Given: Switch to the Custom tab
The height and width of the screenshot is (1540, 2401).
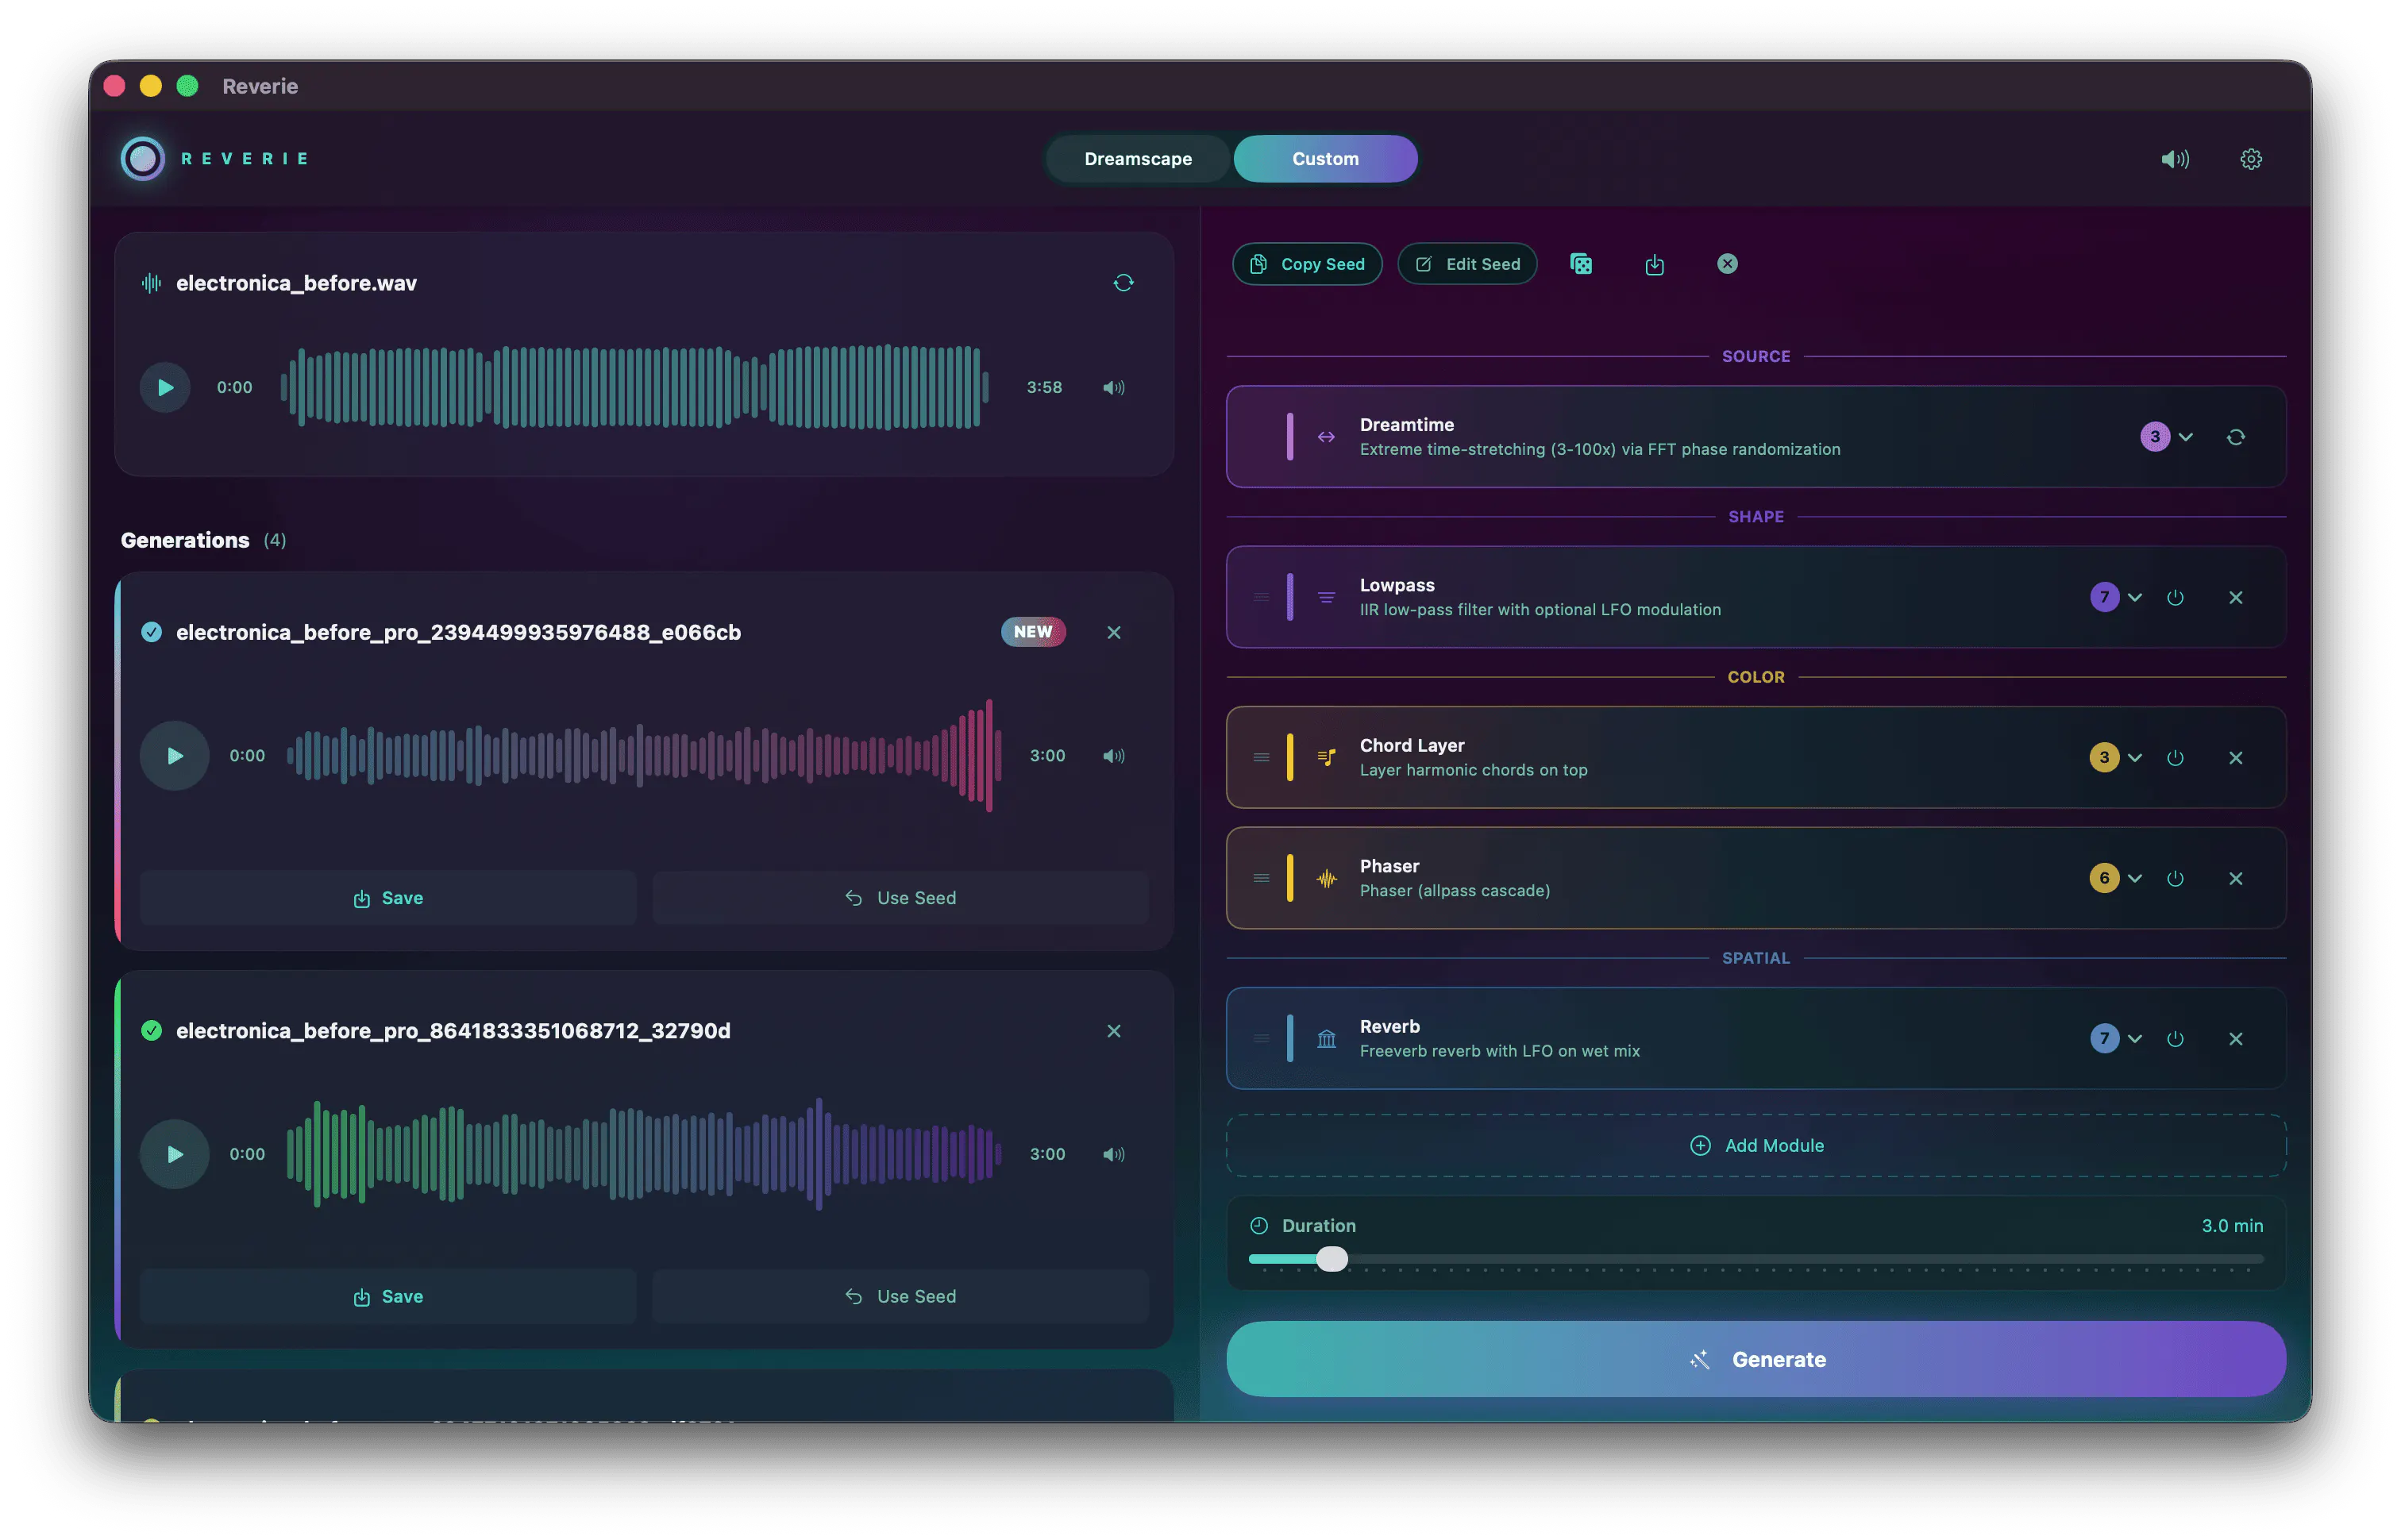Looking at the screenshot, I should [x=1324, y=159].
